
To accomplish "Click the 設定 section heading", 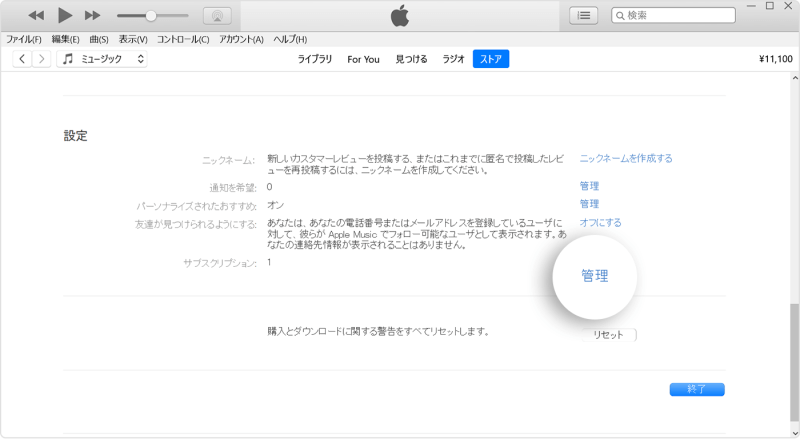I will click(76, 136).
